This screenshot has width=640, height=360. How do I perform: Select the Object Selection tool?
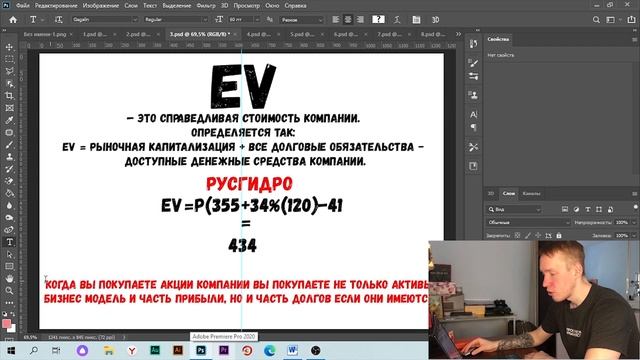pos(9,84)
